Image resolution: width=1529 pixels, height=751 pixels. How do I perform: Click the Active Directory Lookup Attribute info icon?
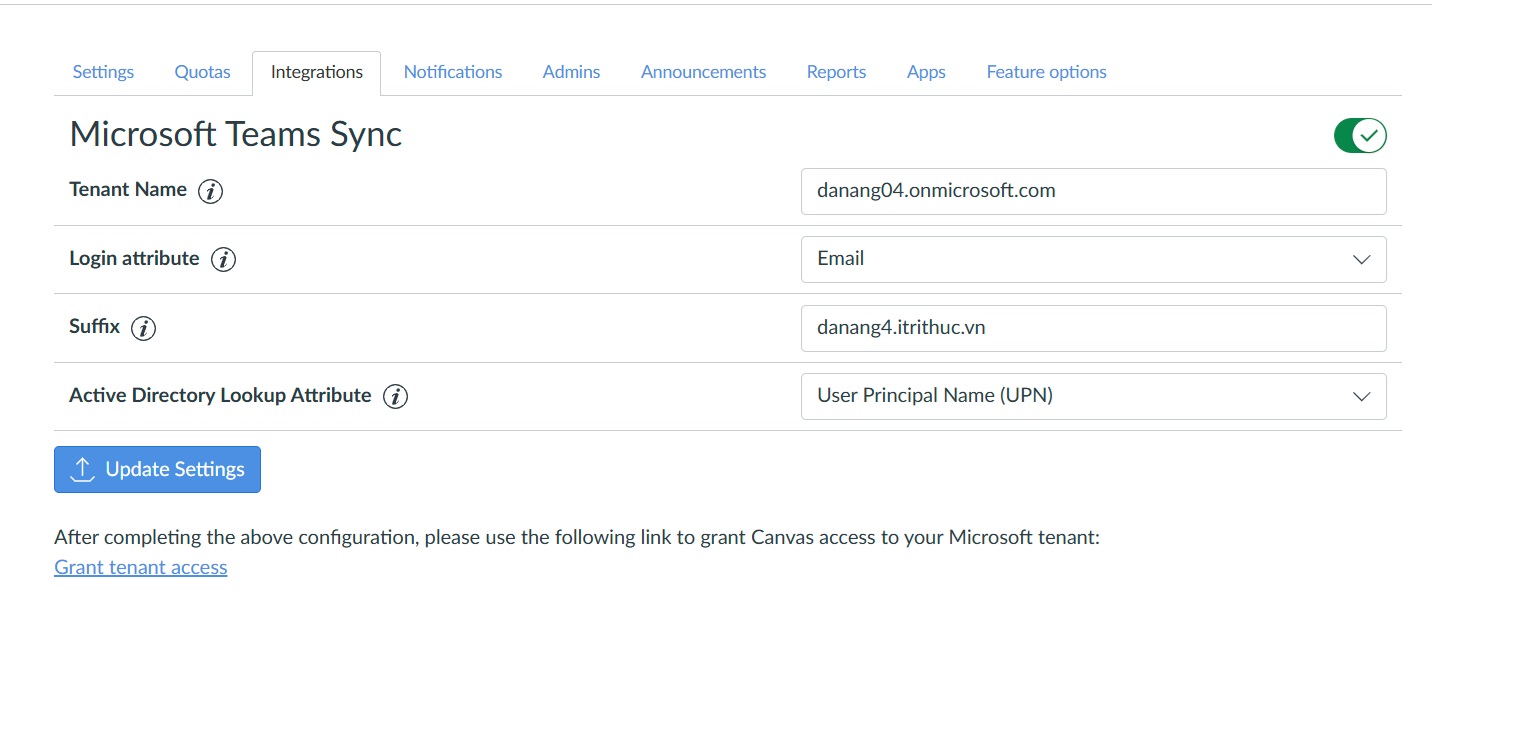click(x=395, y=397)
